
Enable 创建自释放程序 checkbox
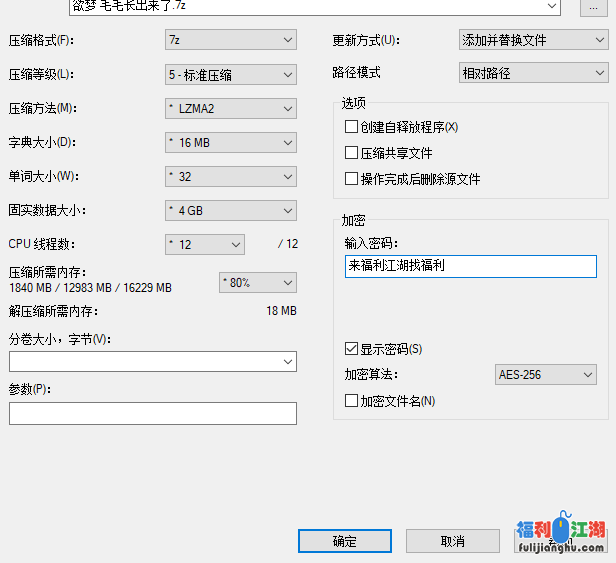pyautogui.click(x=351, y=127)
